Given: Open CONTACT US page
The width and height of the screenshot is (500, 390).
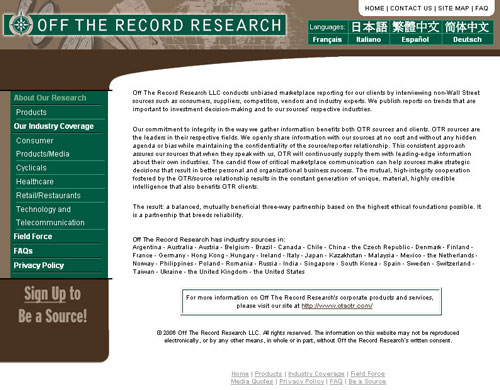Looking at the screenshot, I should (411, 8).
